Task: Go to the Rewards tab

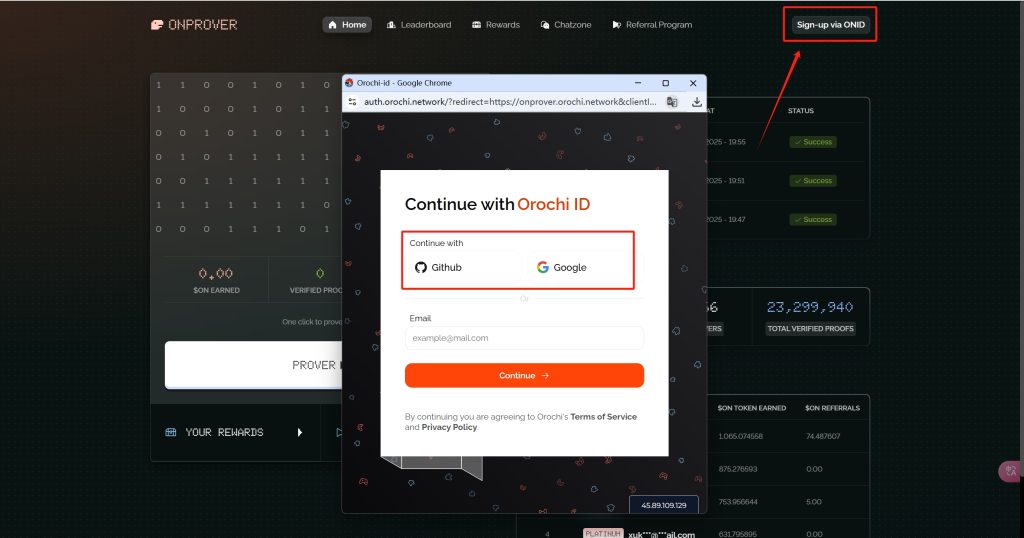Action: [x=496, y=25]
